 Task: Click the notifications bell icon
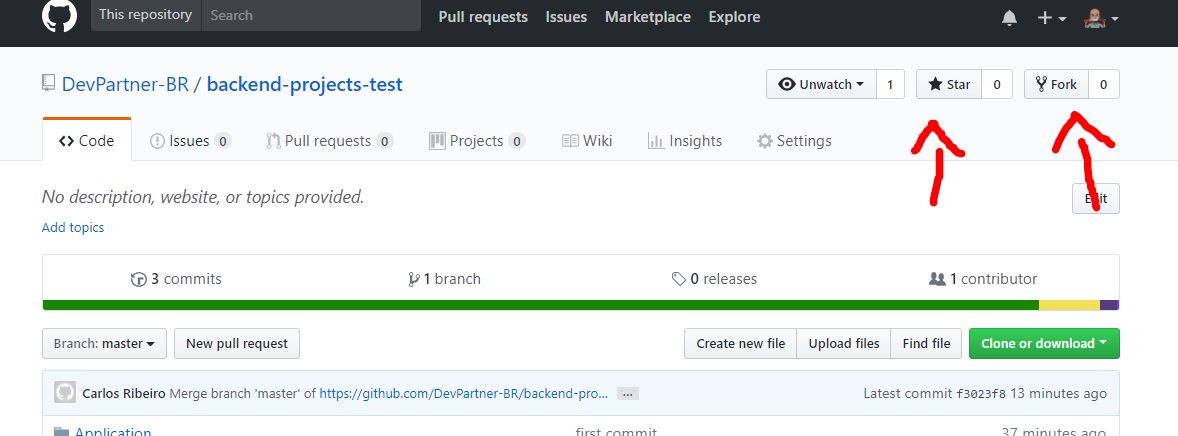pos(1009,18)
